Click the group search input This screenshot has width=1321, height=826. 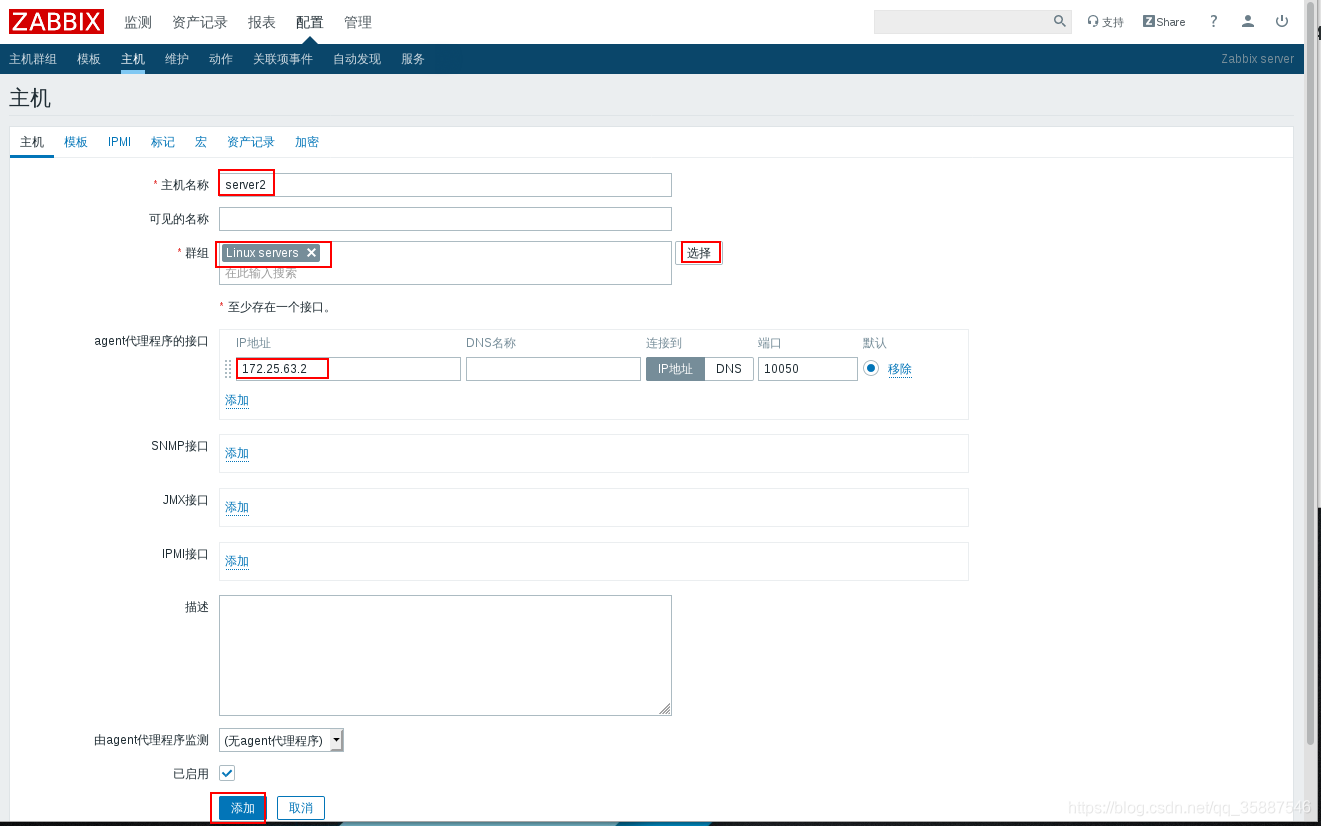pos(445,273)
